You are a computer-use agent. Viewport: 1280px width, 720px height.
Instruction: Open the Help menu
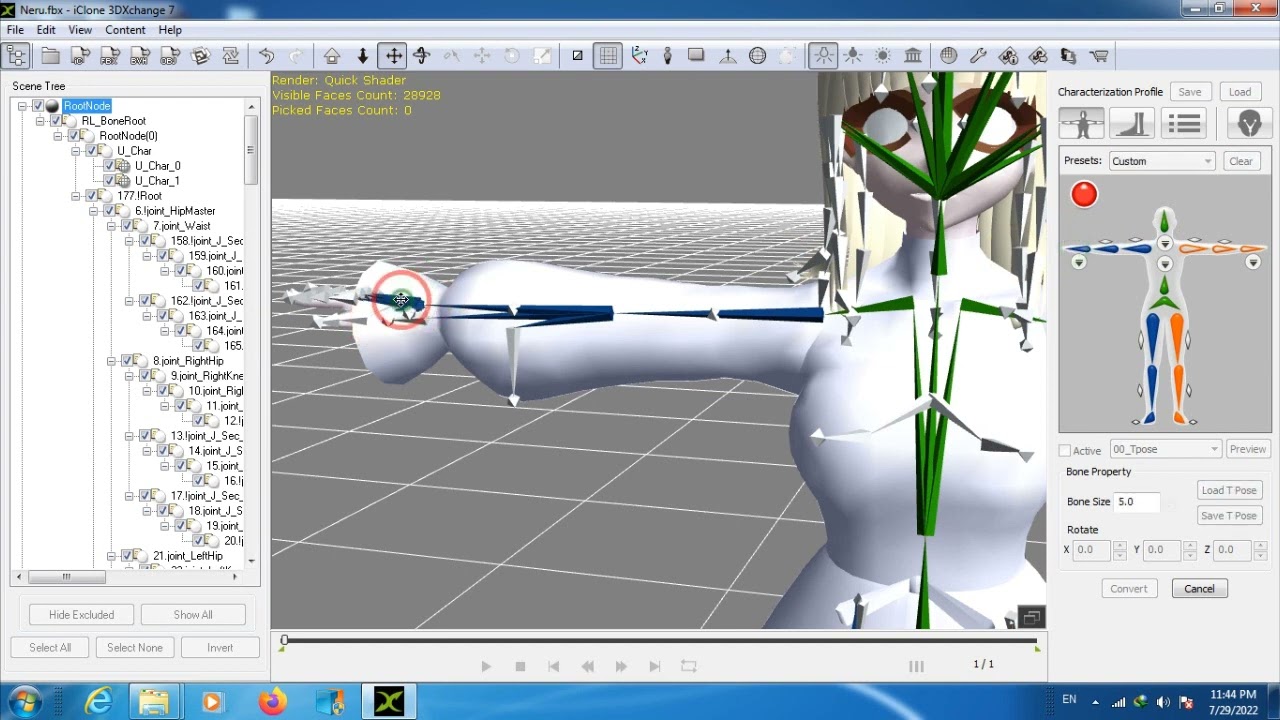[x=170, y=30]
